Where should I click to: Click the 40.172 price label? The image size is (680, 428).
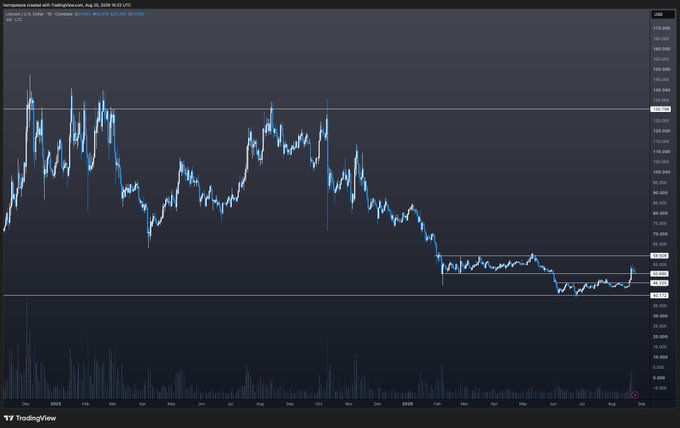660,295
